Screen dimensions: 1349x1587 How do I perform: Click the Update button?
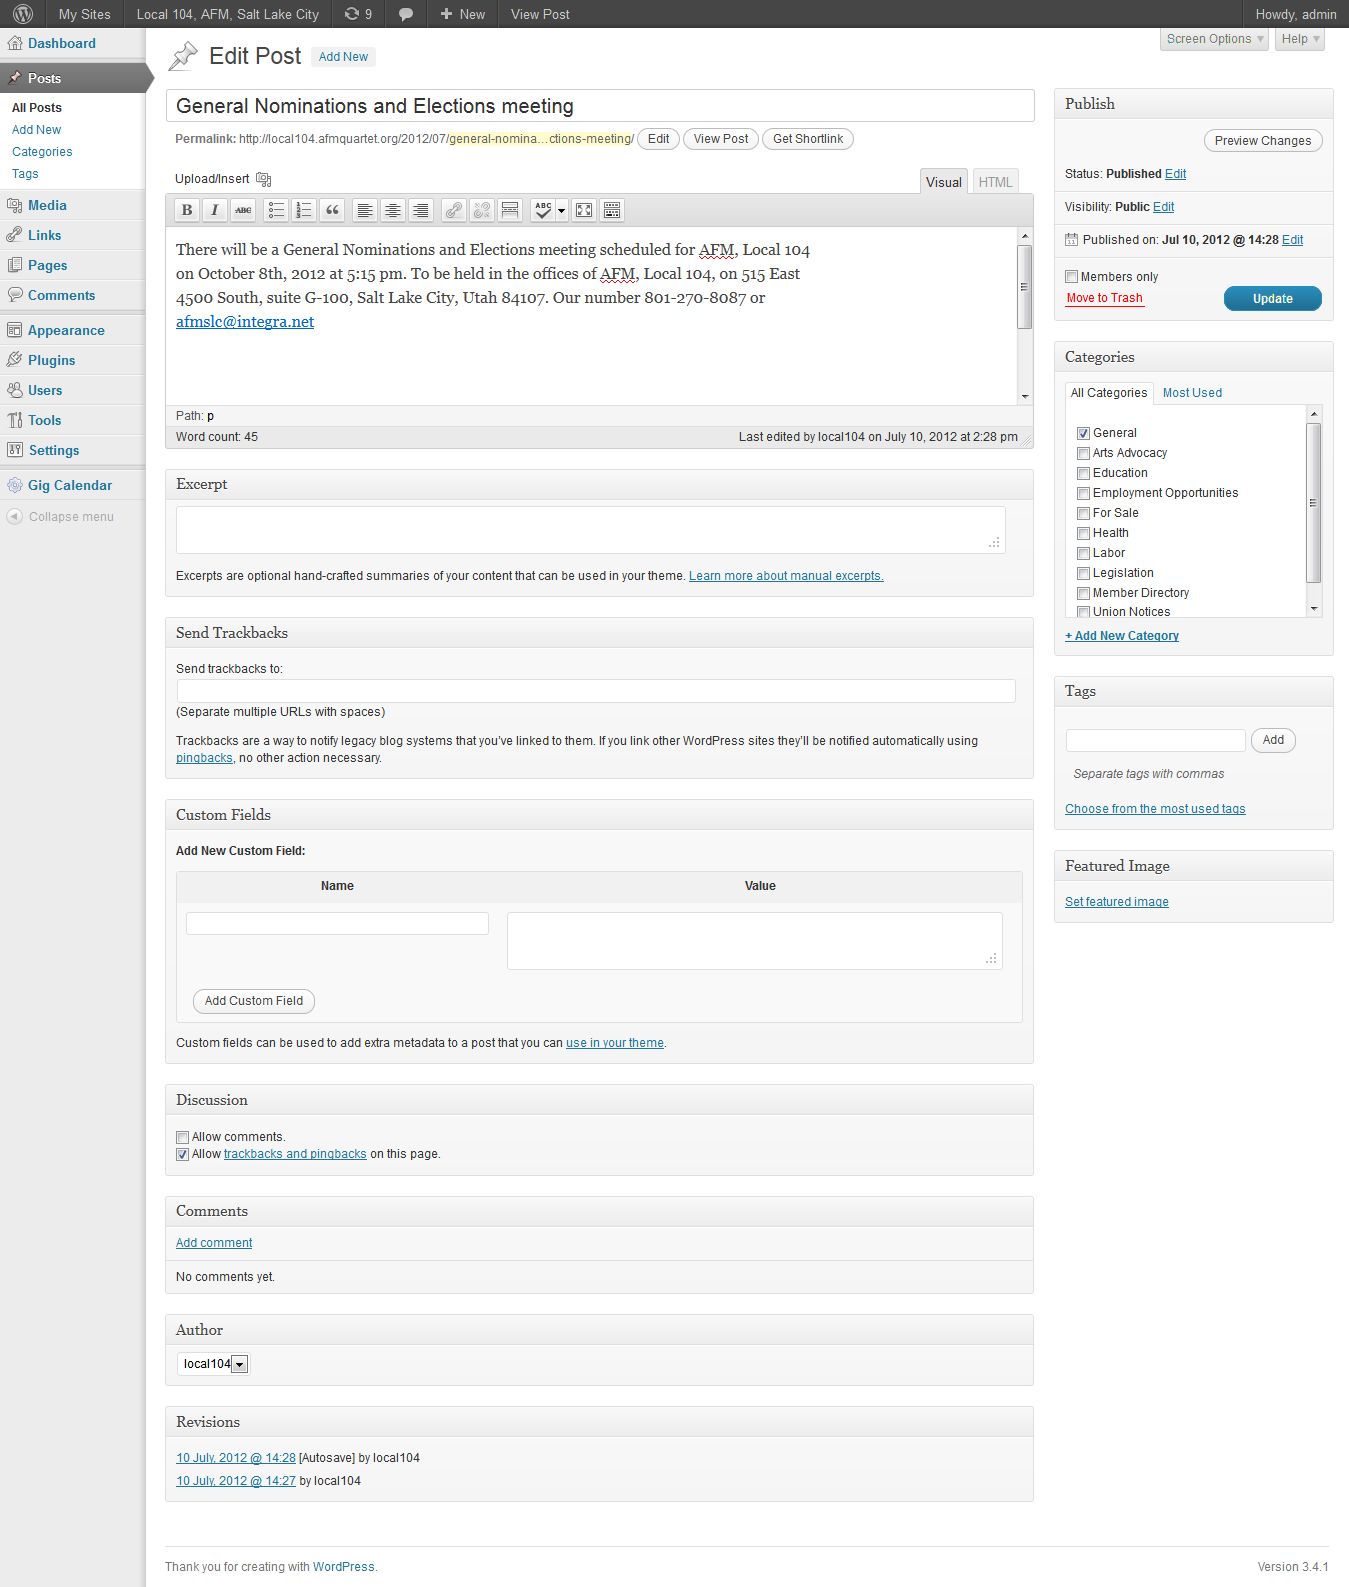[1272, 299]
